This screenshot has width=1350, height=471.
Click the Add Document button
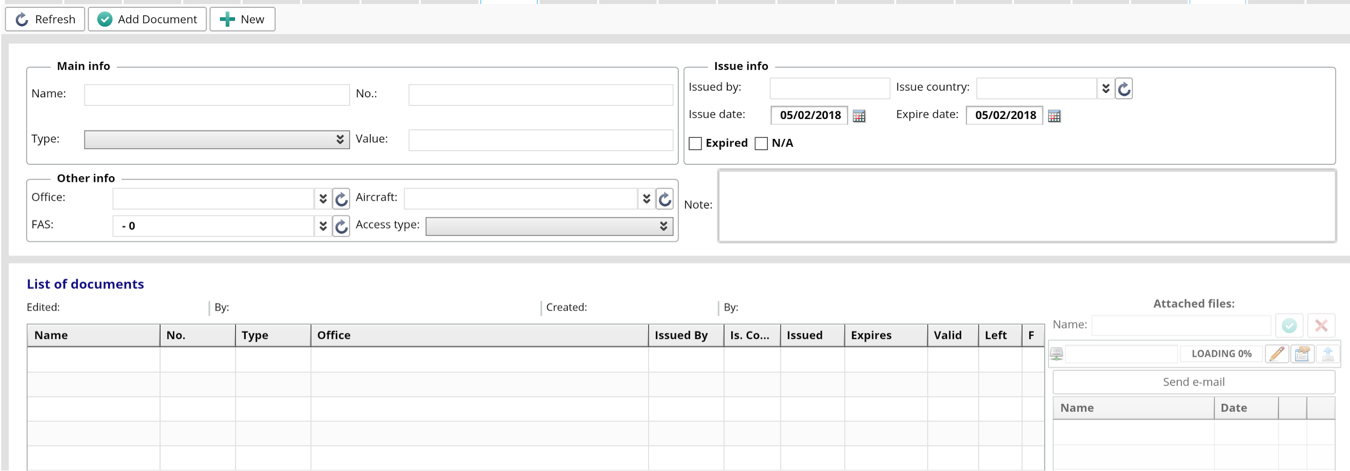147,19
